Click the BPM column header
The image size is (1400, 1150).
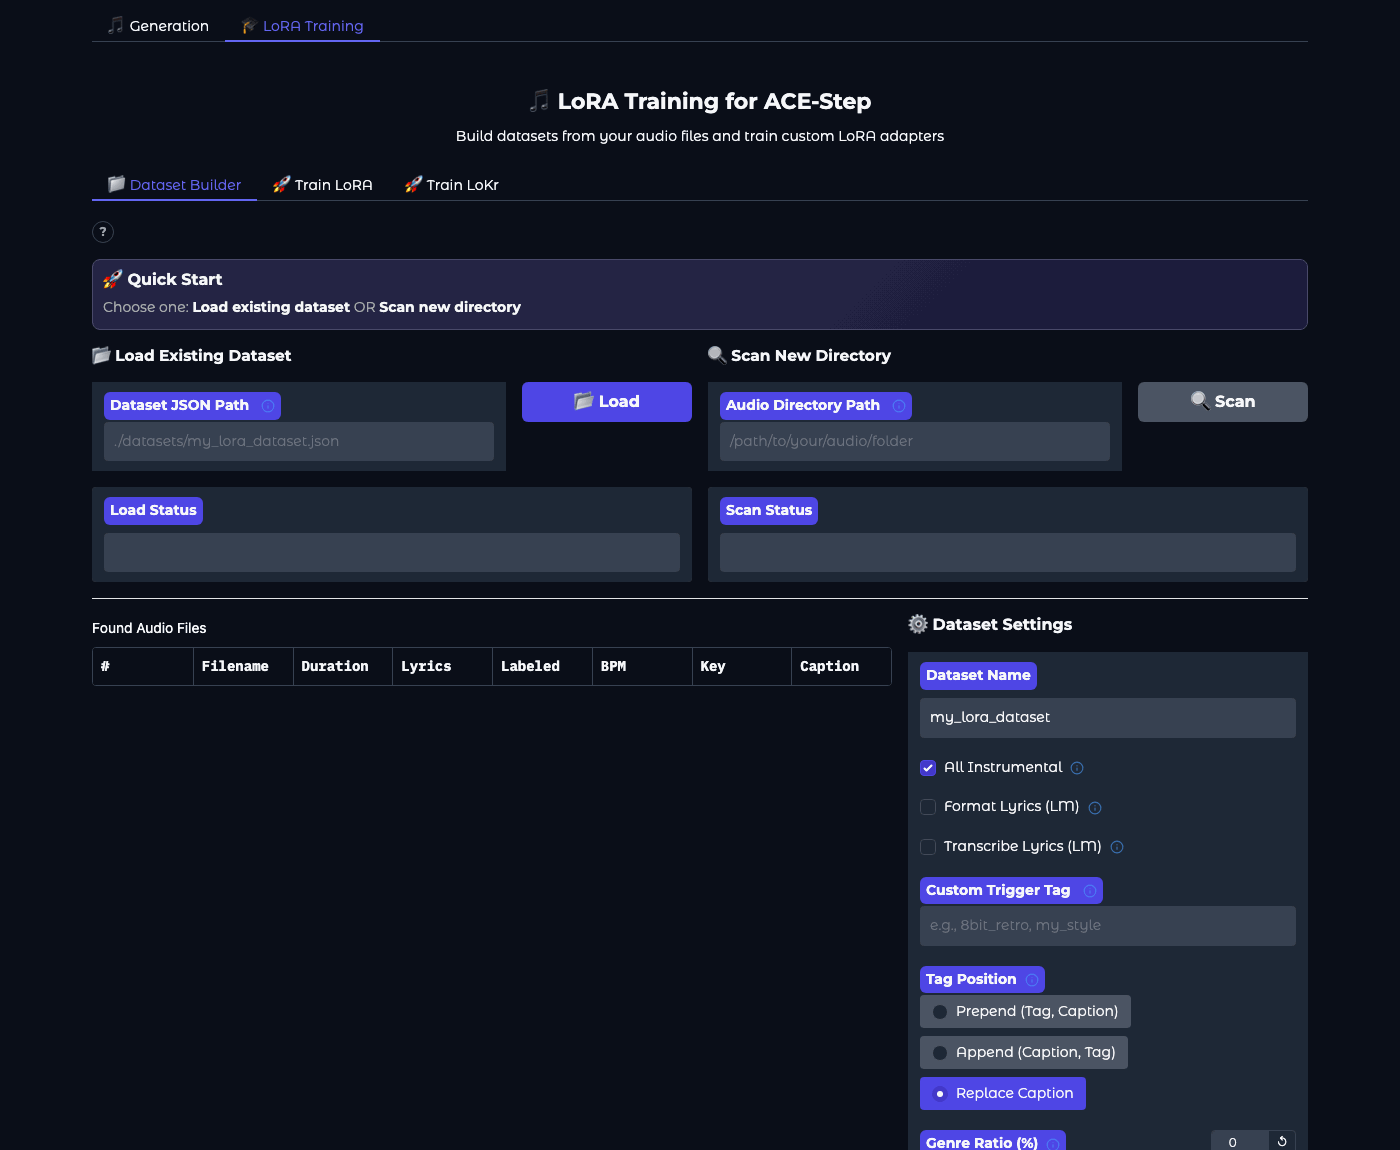(643, 667)
